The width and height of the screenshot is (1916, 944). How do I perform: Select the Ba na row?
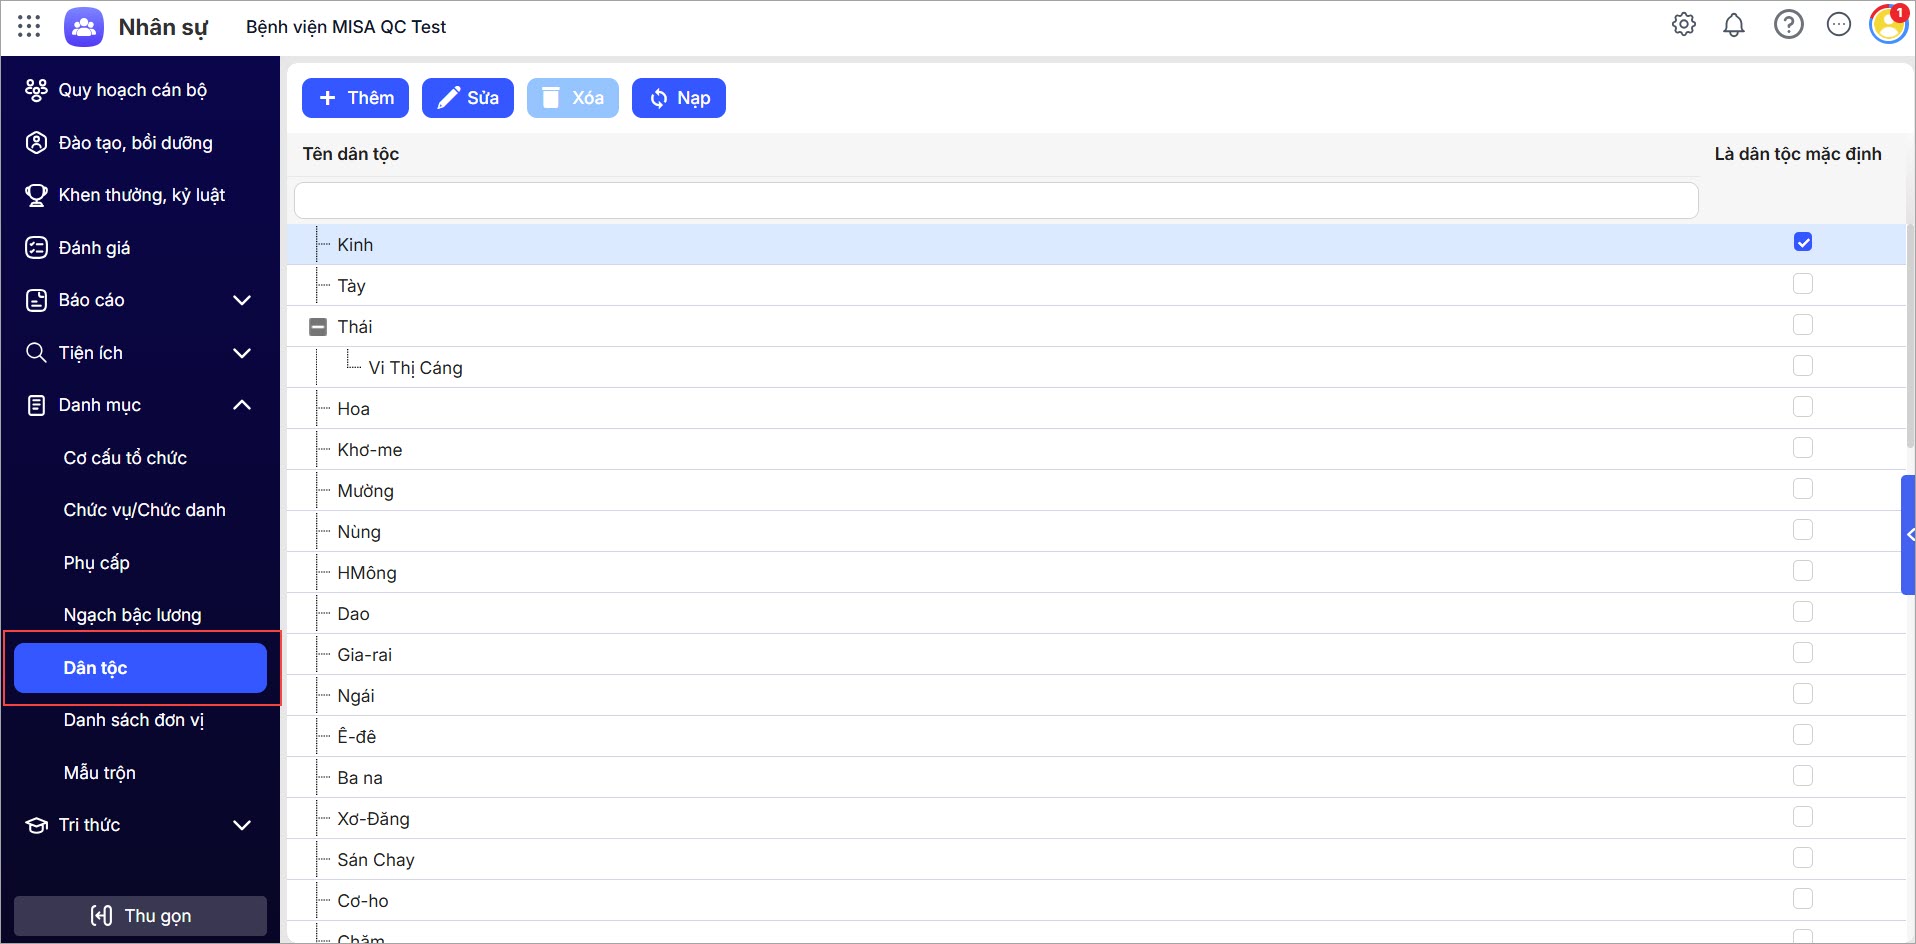(1096, 777)
